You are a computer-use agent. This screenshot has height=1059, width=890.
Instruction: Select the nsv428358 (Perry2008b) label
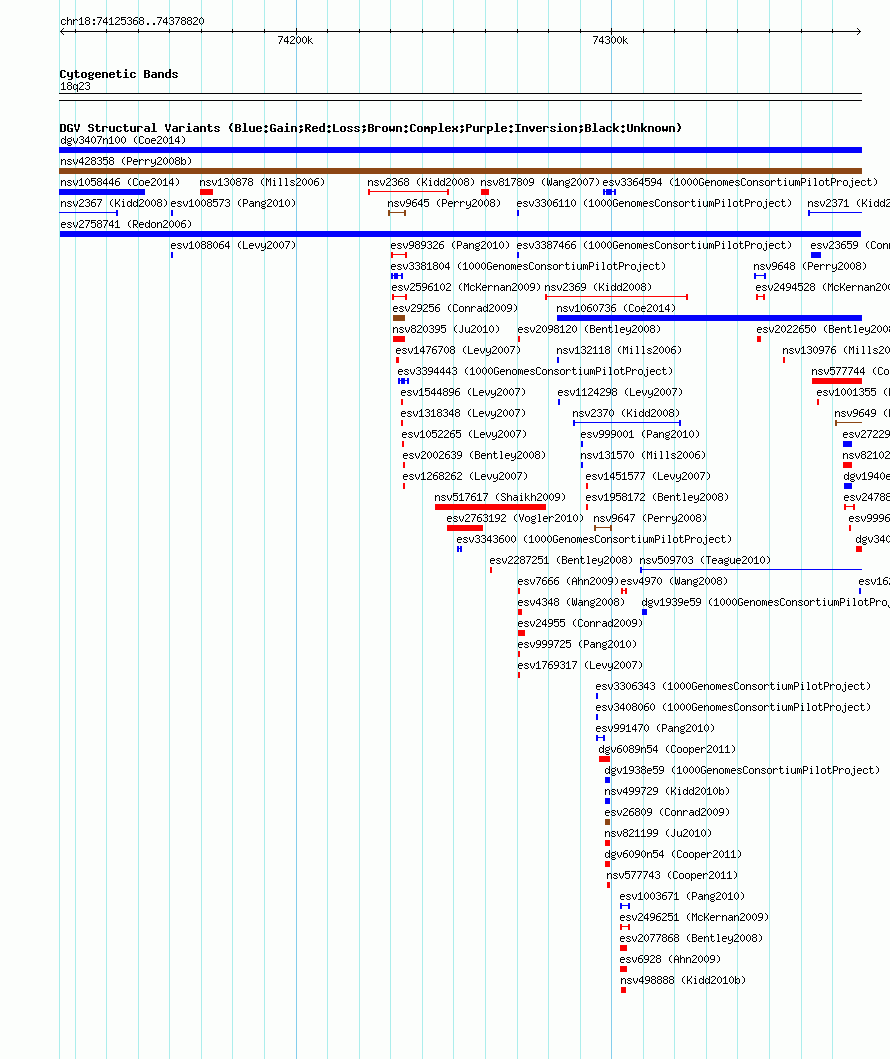pos(126,161)
